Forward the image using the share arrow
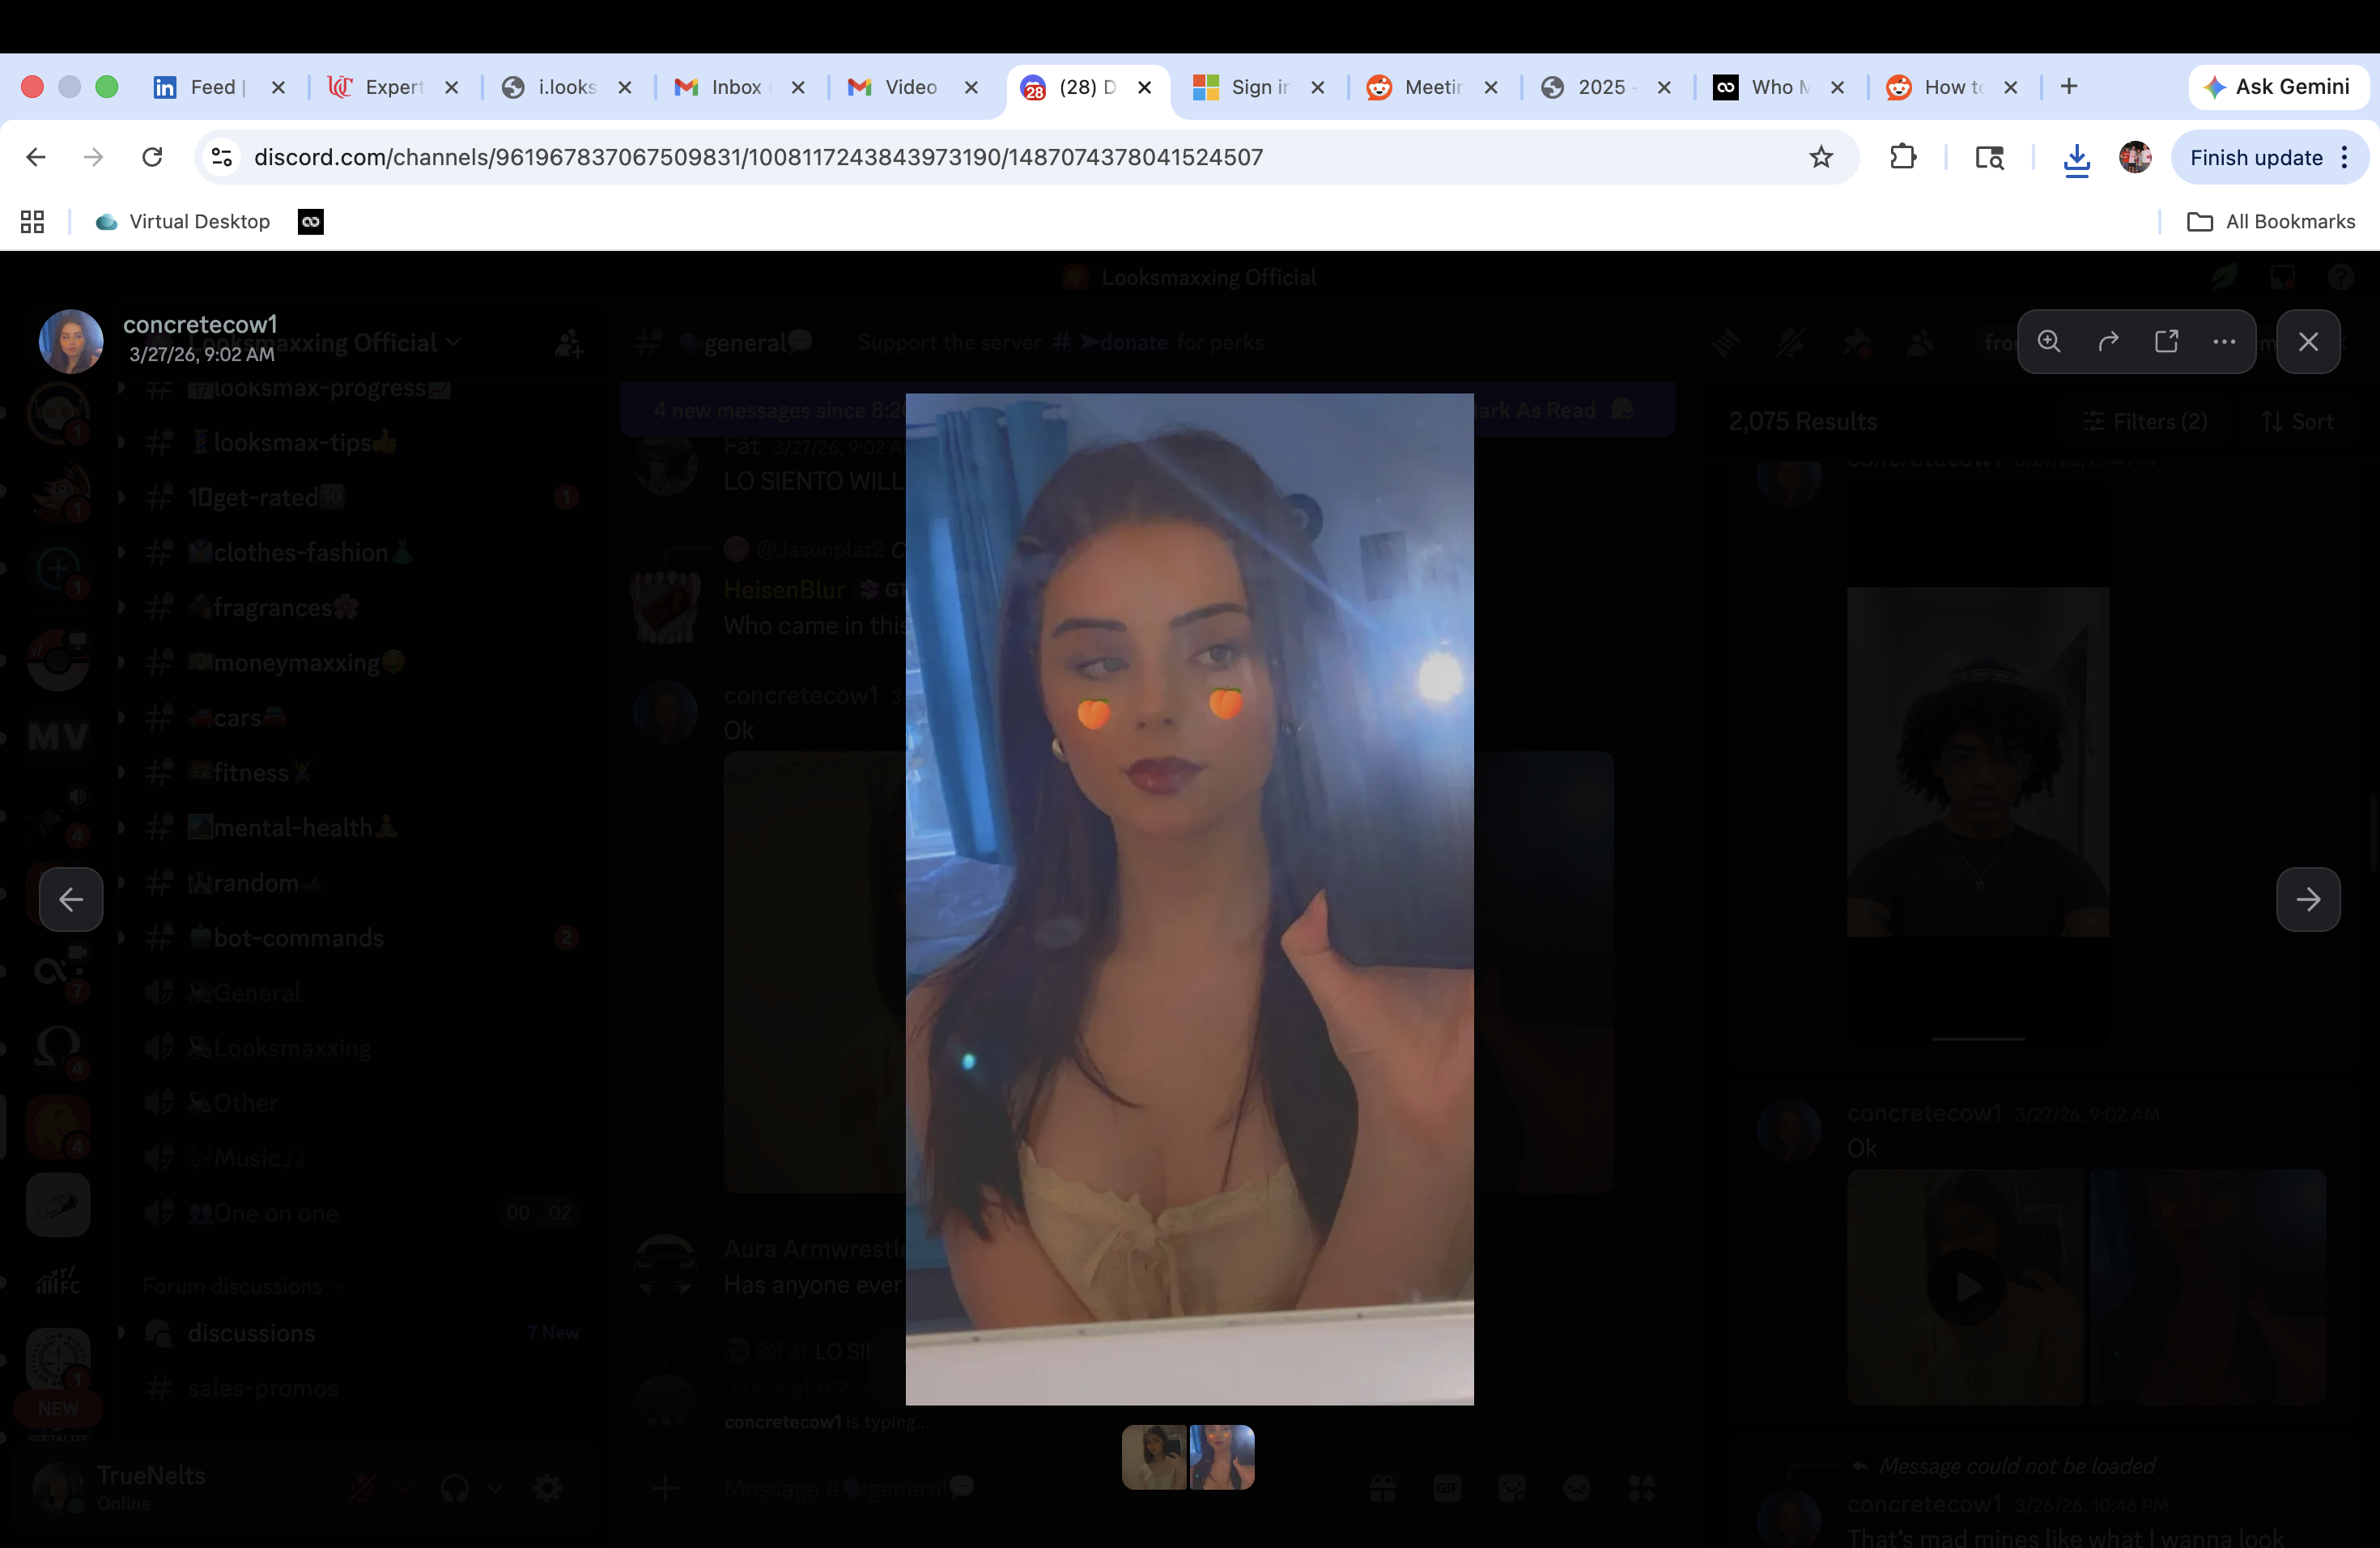Image resolution: width=2380 pixels, height=1548 pixels. (x=2108, y=341)
